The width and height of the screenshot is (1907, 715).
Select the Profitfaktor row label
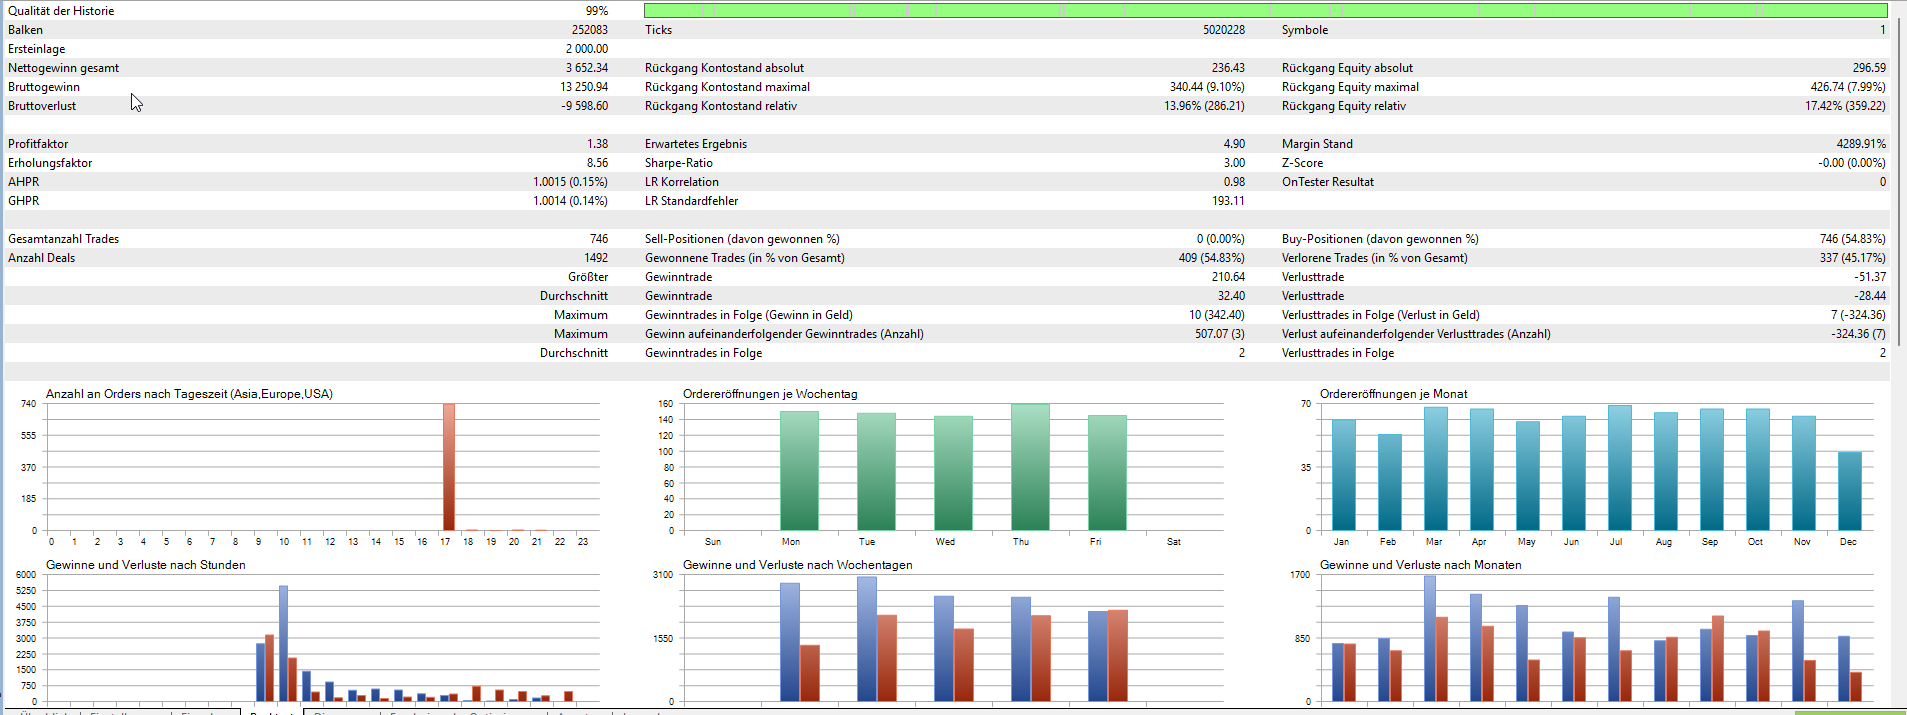click(x=38, y=144)
